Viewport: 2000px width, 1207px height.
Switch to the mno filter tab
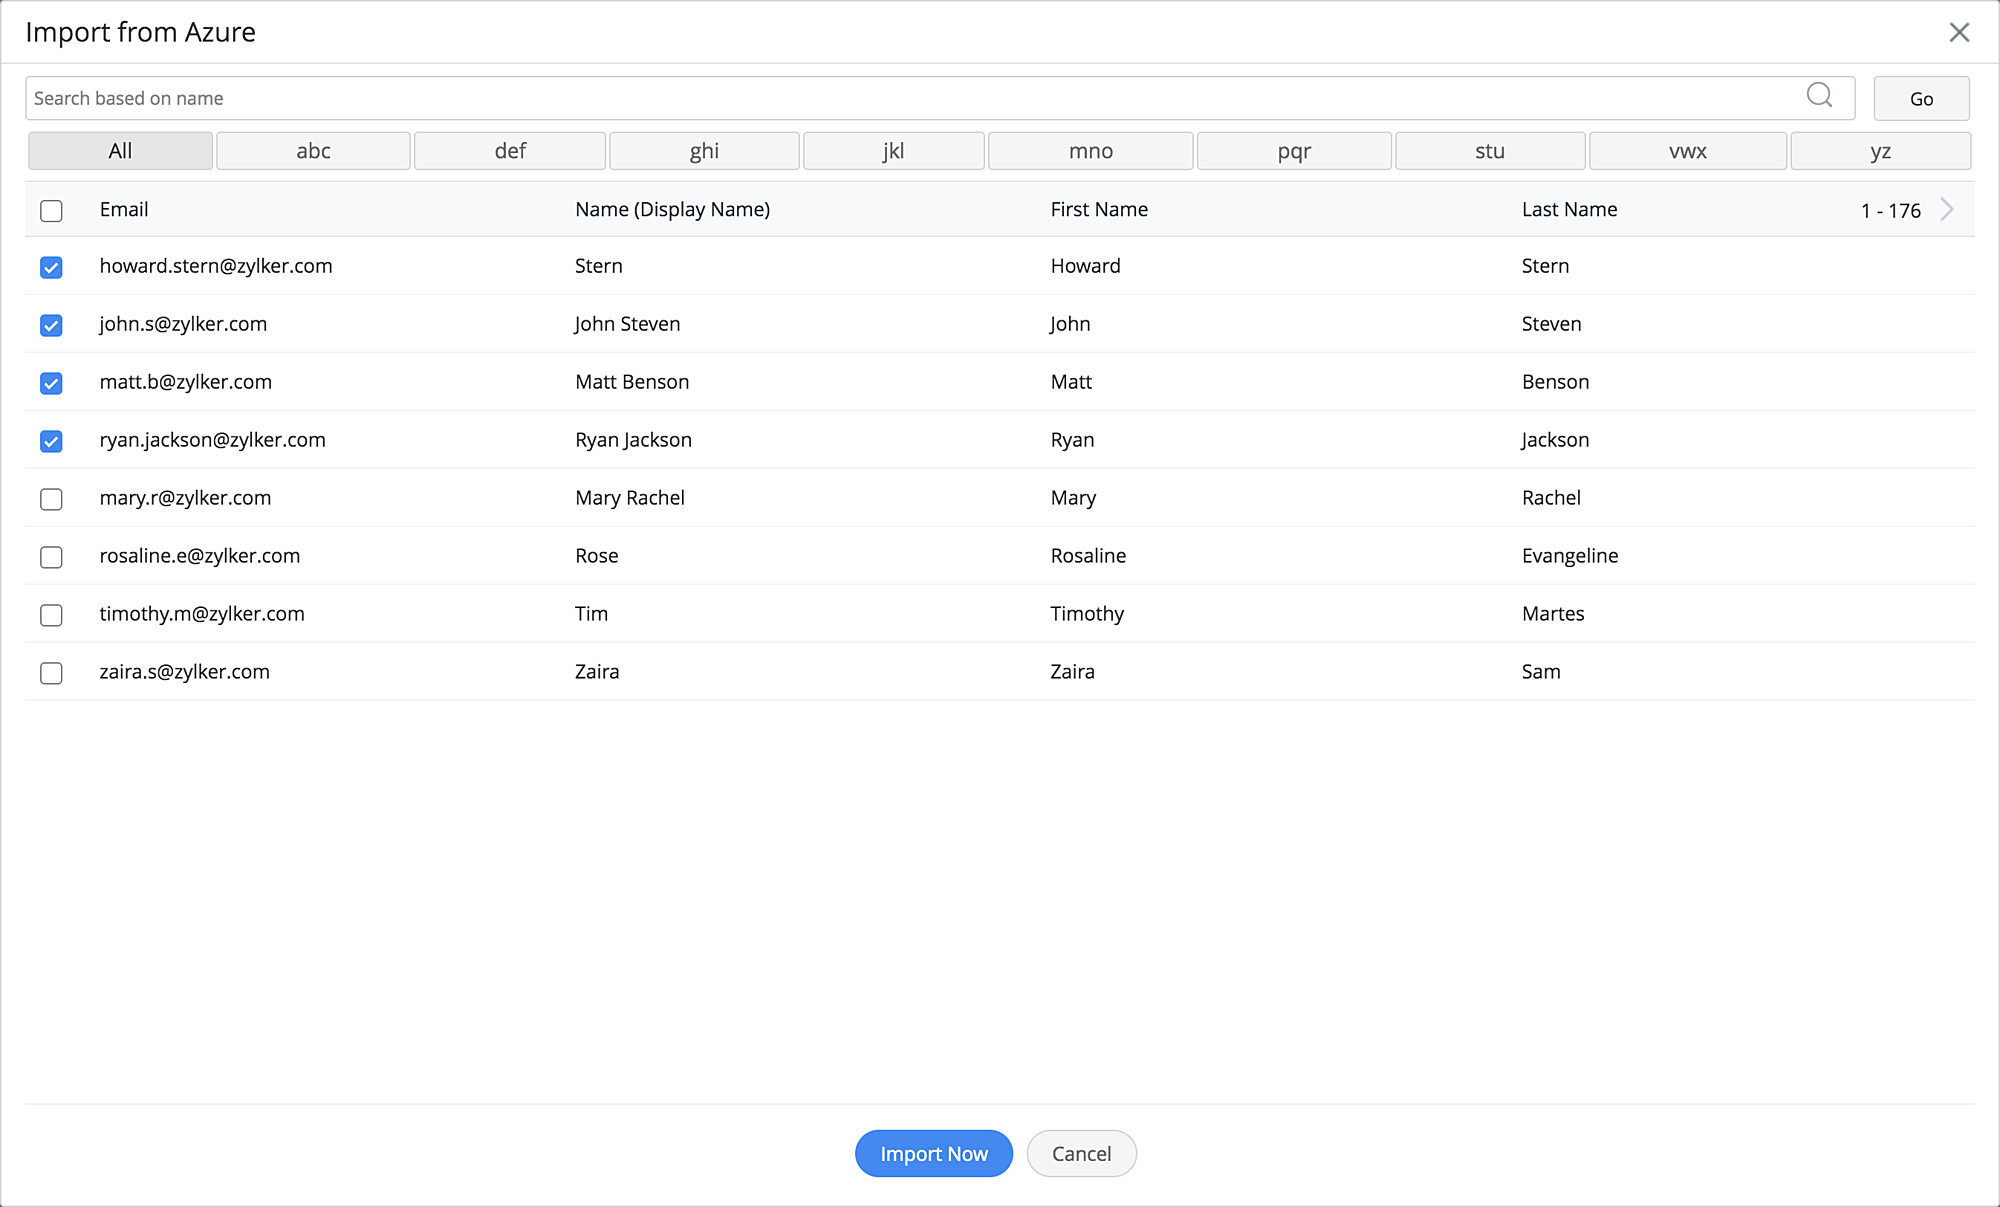click(1090, 151)
